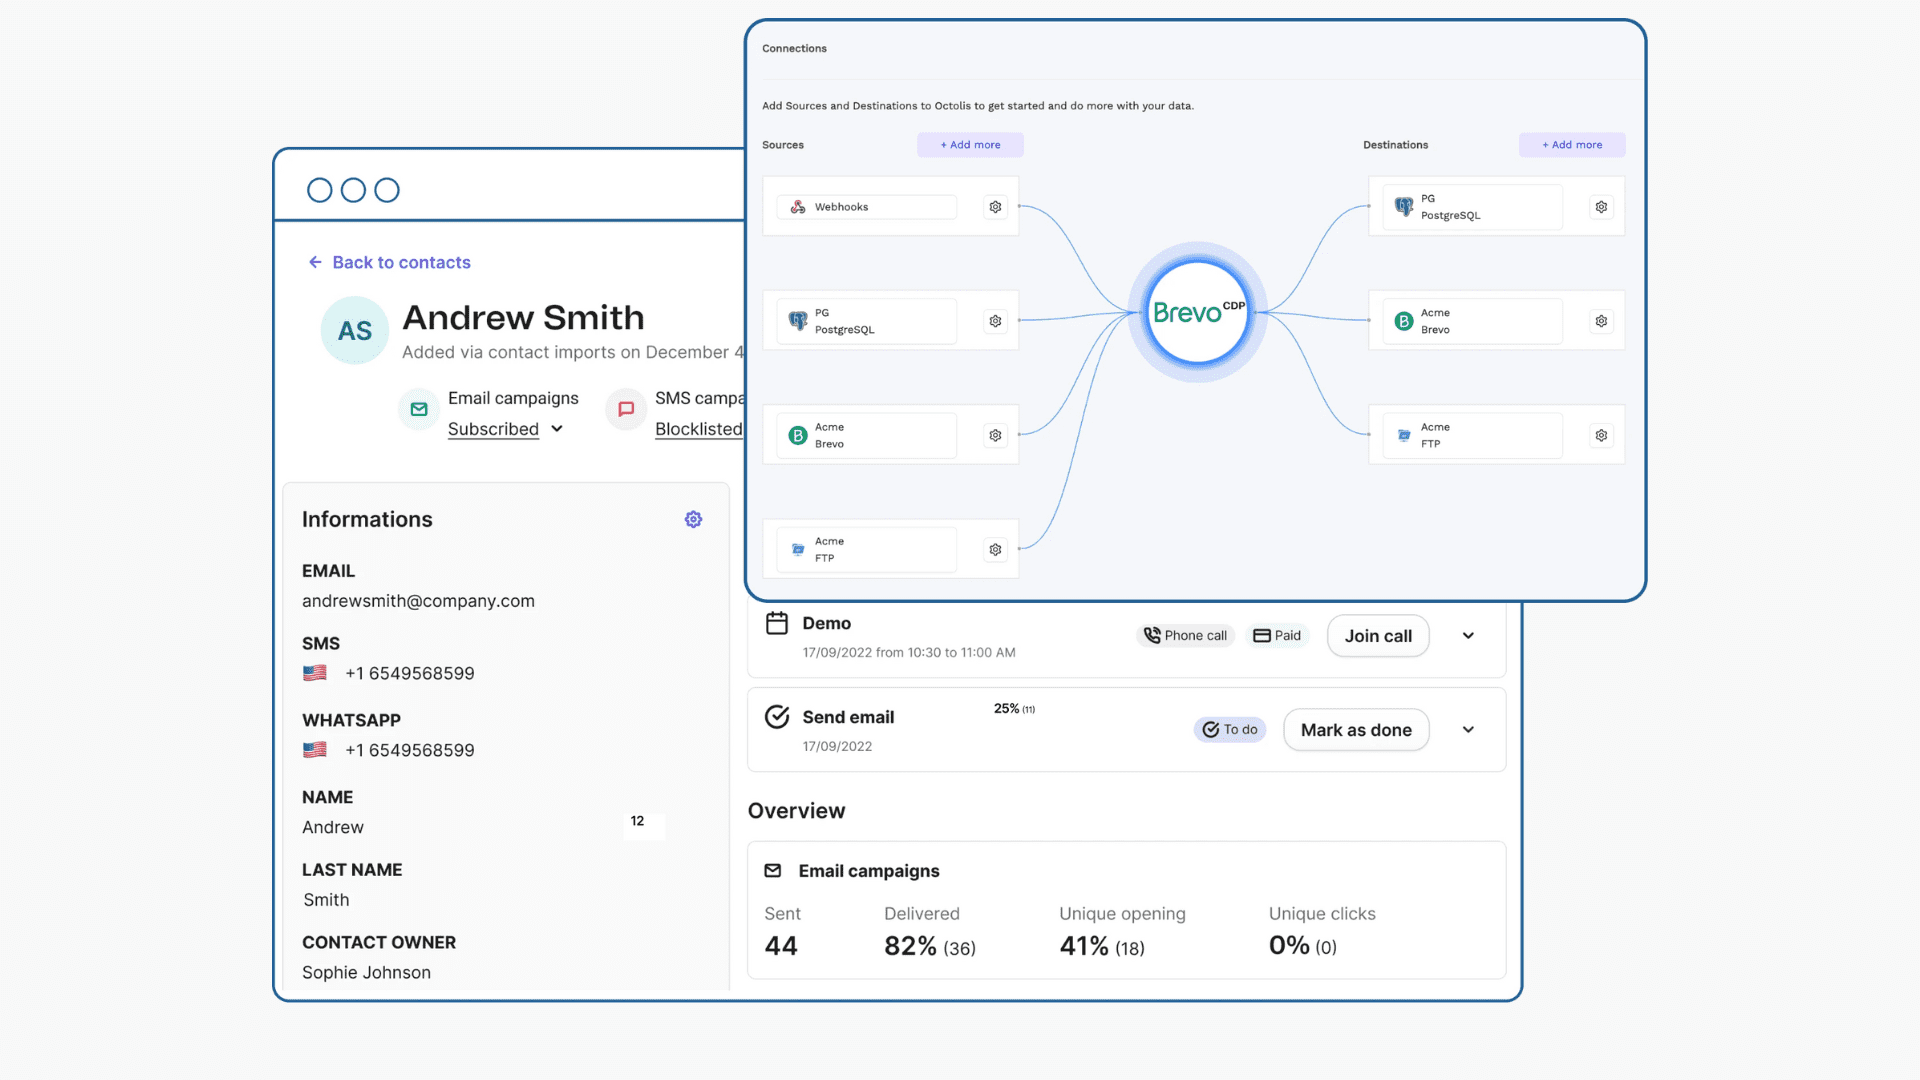
Task: Open settings gear for Webhooks source
Action: tap(995, 207)
